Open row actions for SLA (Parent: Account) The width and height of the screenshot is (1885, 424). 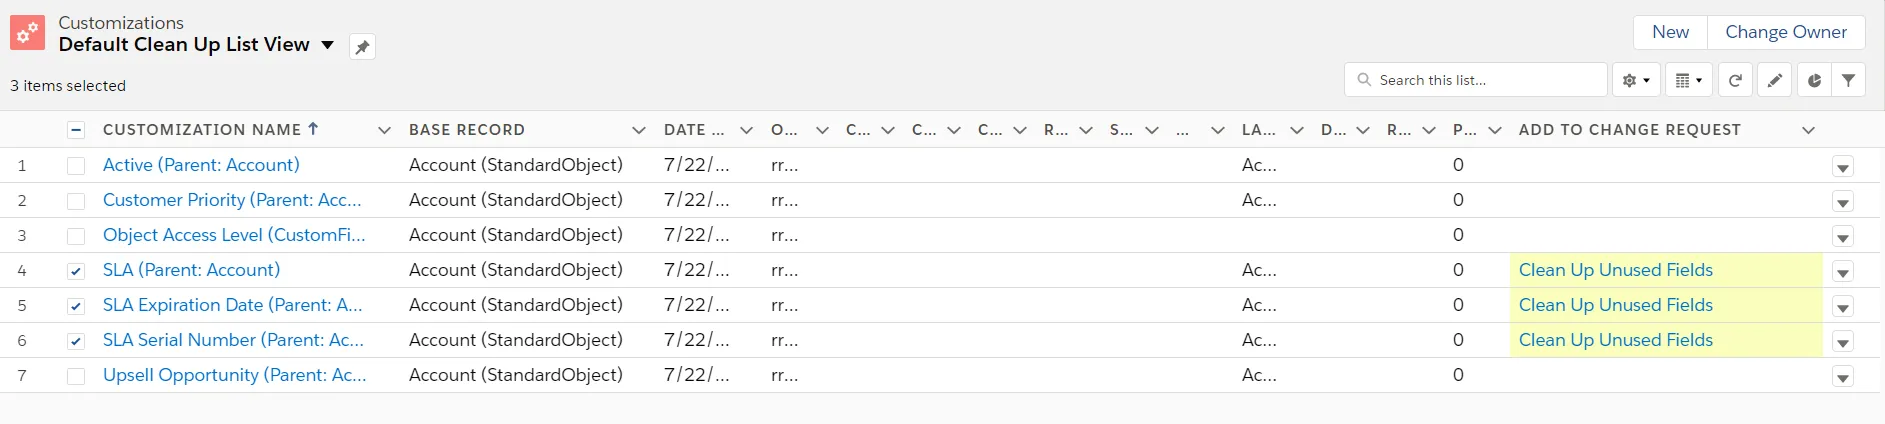point(1843,272)
